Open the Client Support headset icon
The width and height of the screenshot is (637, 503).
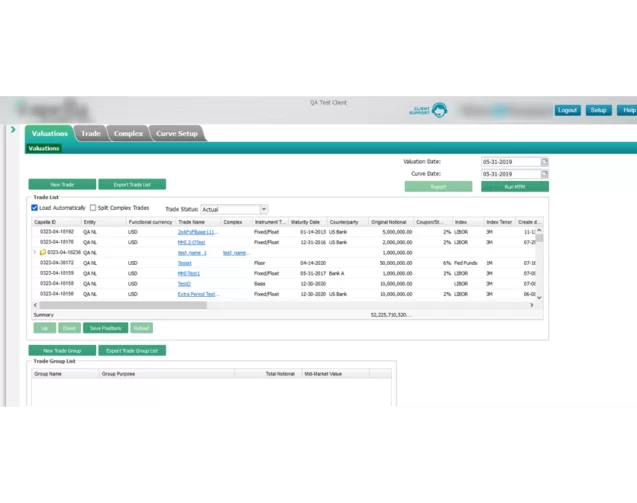(x=439, y=110)
